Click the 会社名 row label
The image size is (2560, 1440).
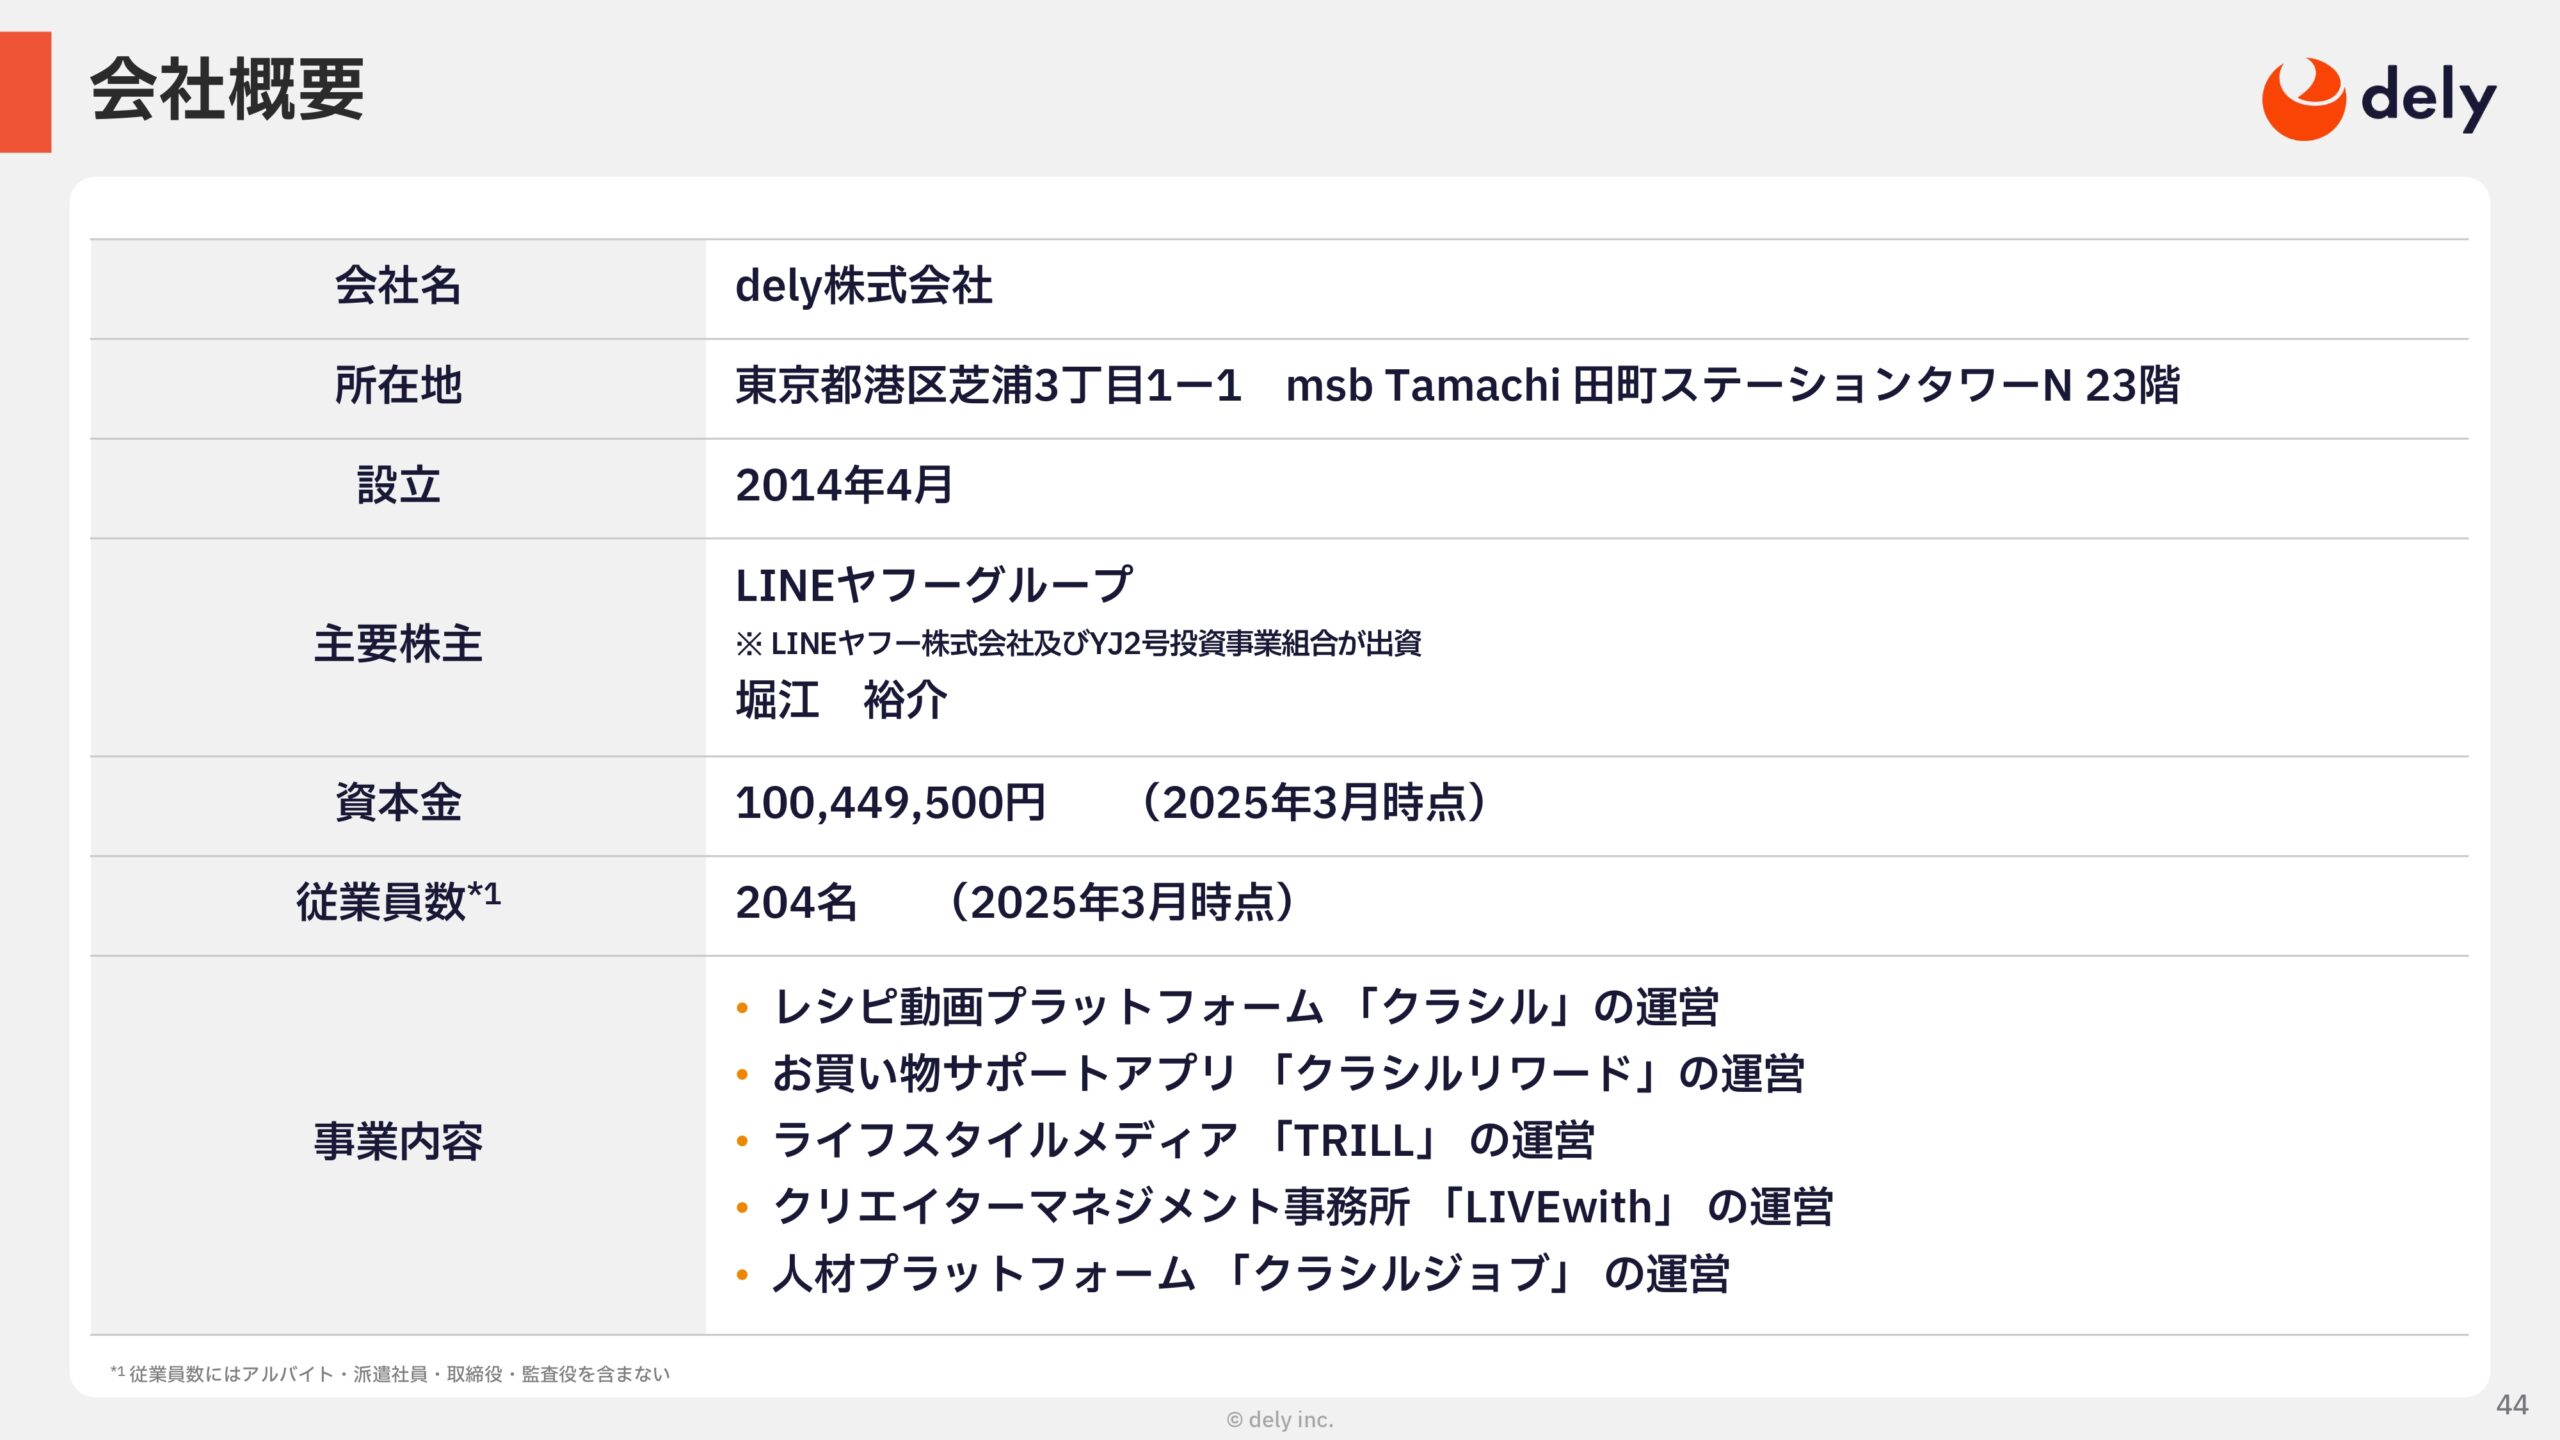coord(398,286)
